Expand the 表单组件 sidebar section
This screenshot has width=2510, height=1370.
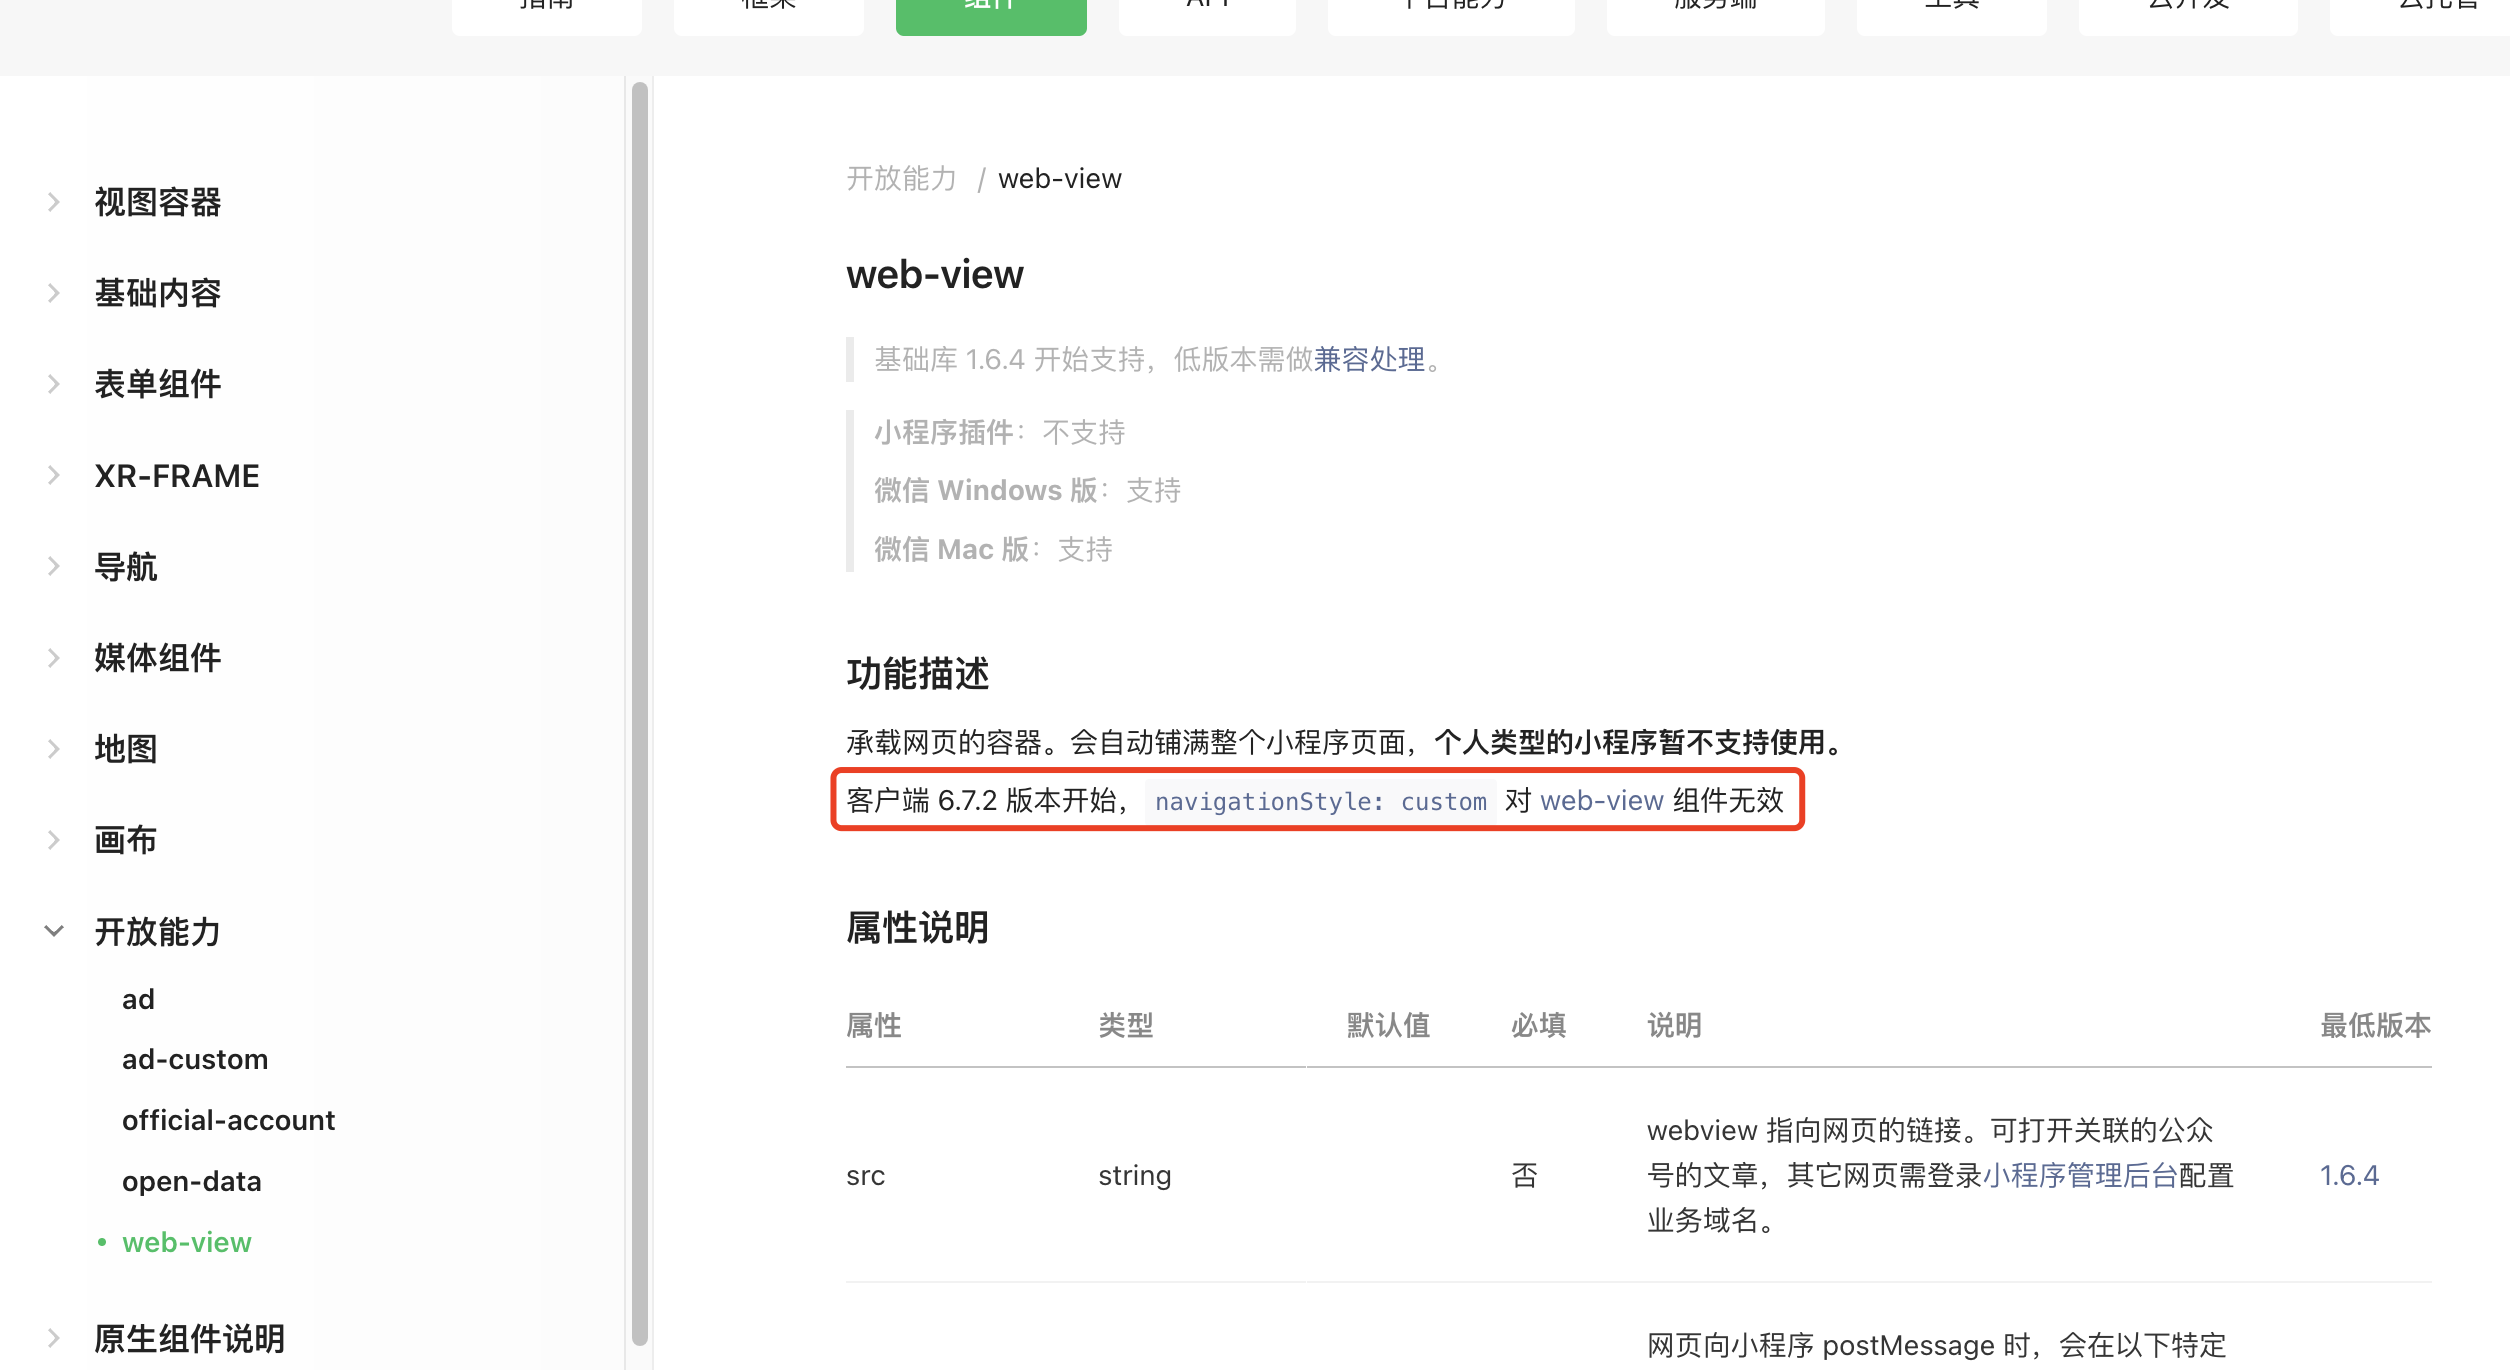coord(54,384)
